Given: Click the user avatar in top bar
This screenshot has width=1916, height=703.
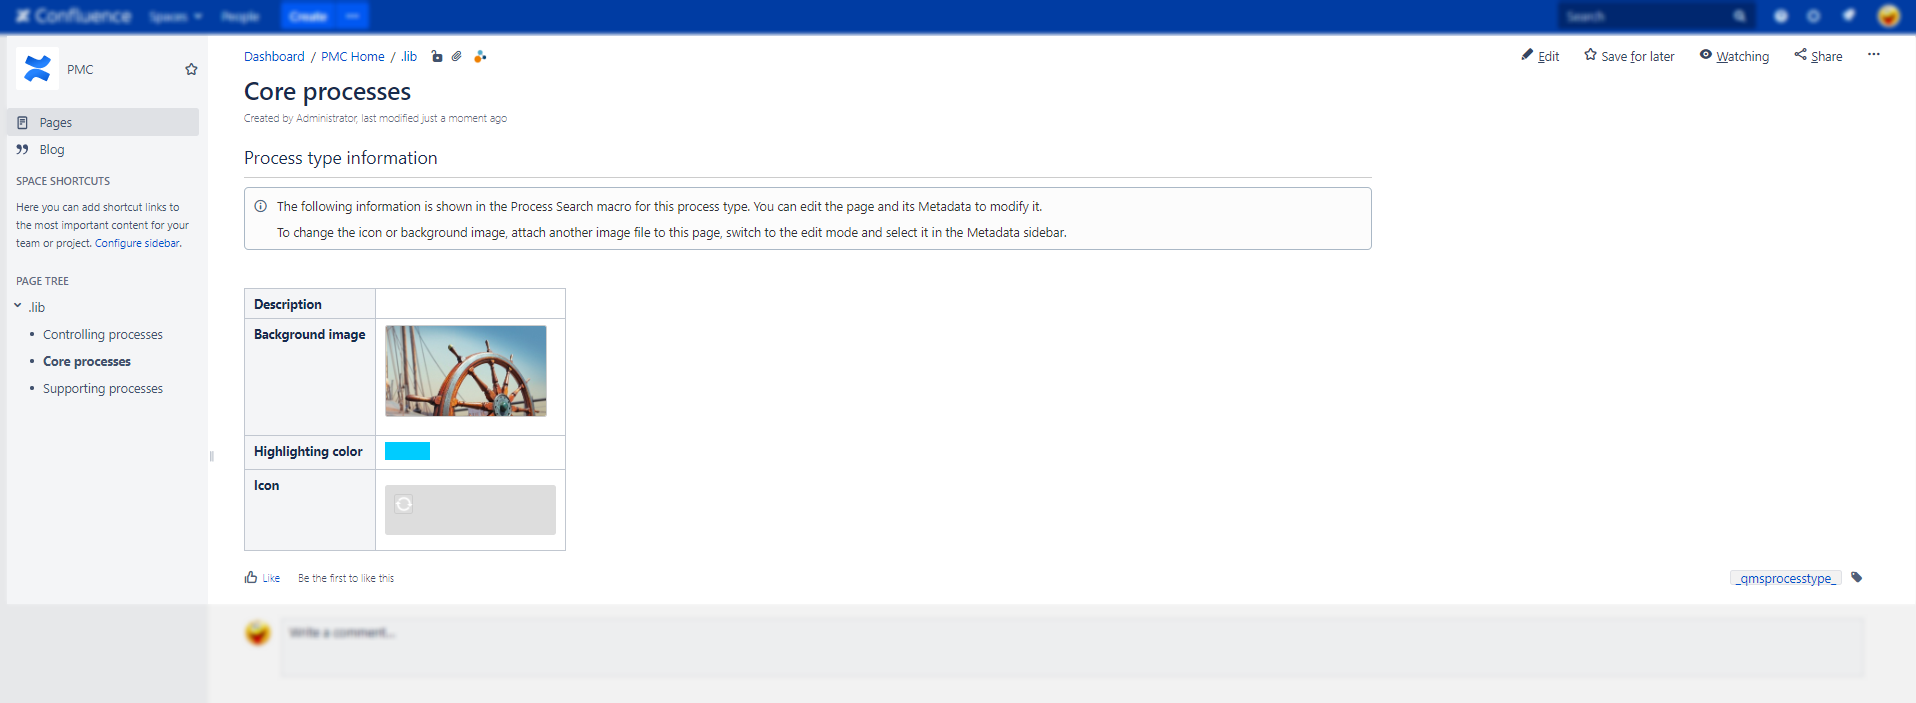Looking at the screenshot, I should click(1888, 16).
